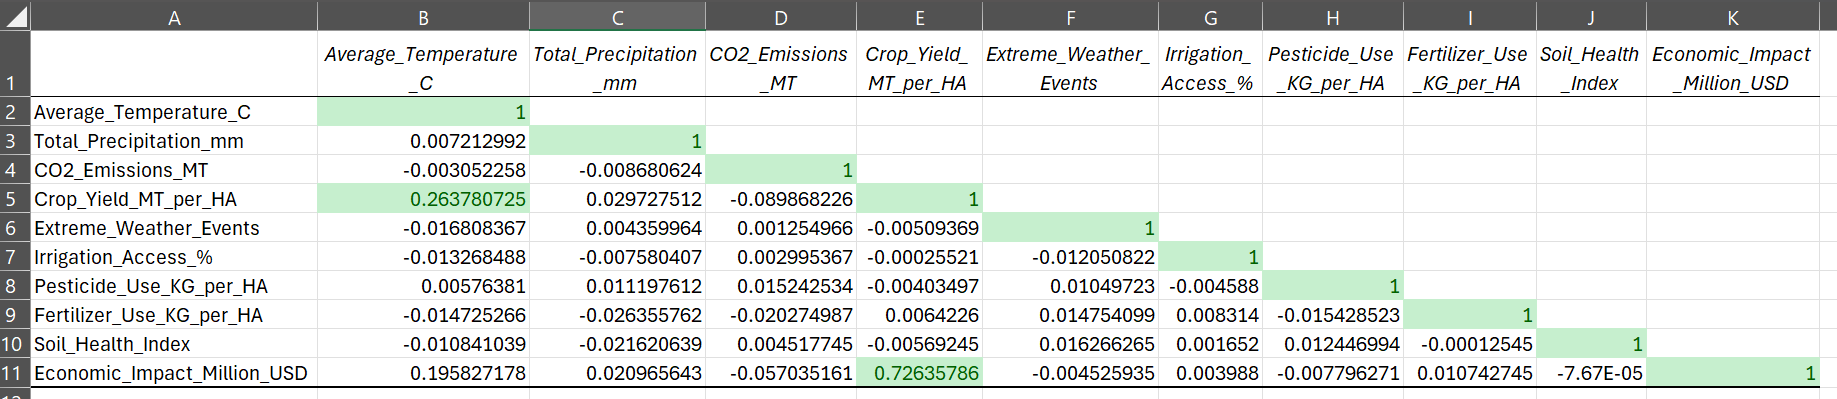Select column G header

pyautogui.click(x=1210, y=17)
